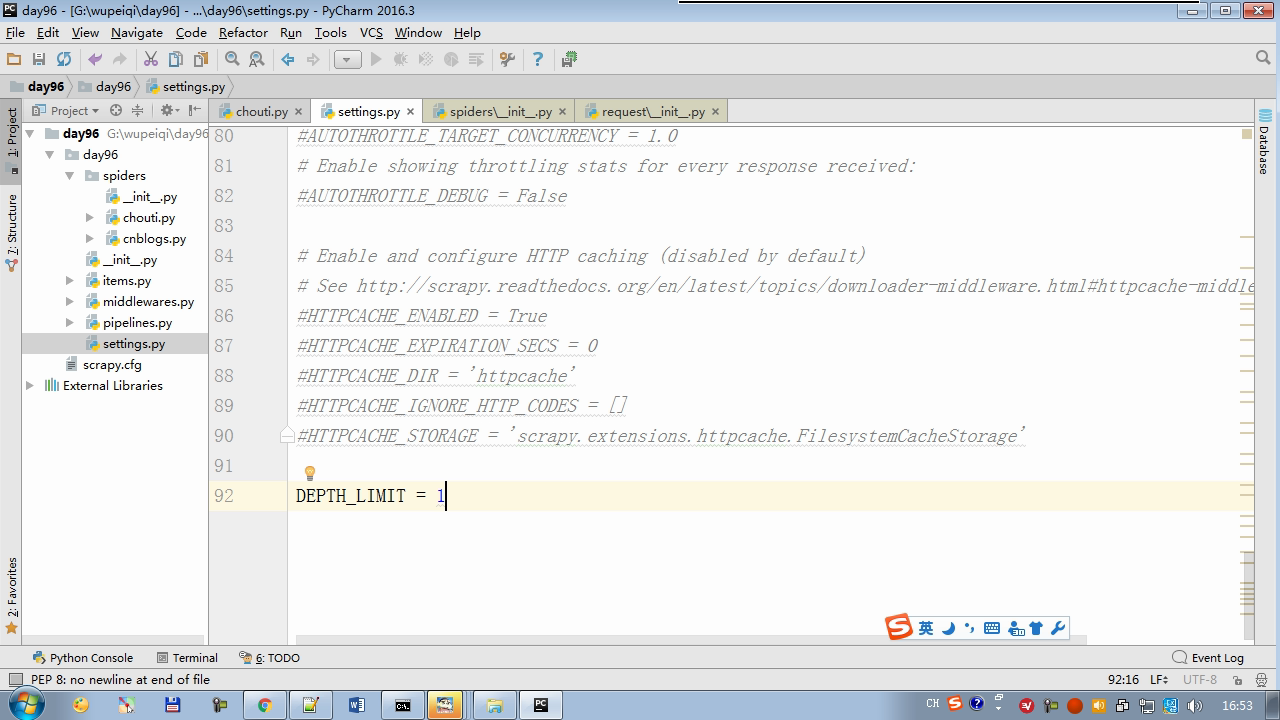Toggle the Favorites side panel

[x=12, y=596]
